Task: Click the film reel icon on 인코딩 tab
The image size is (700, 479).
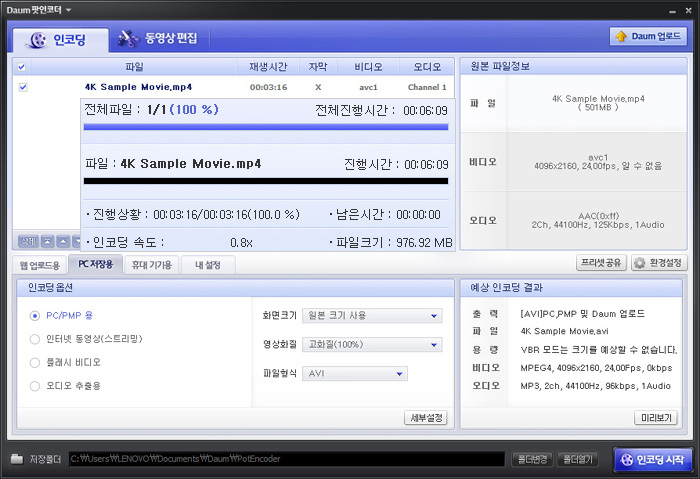Action: [36, 40]
